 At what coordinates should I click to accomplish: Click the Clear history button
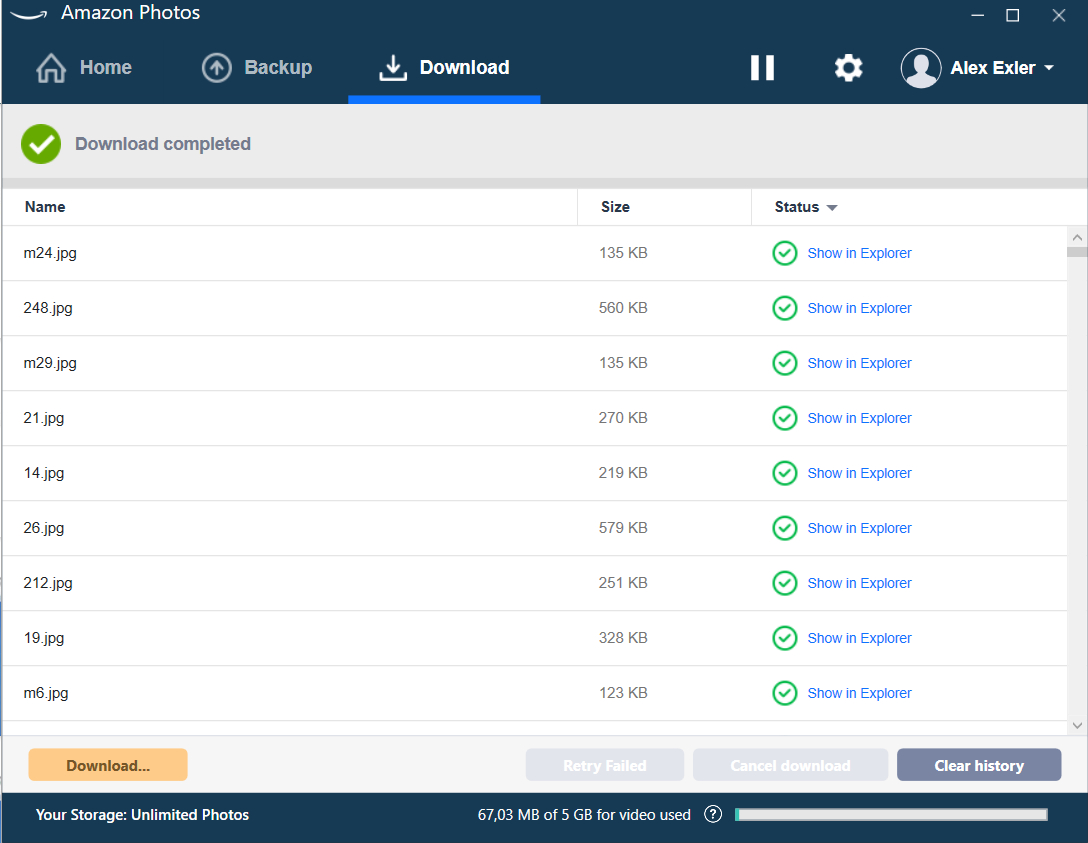[978, 765]
